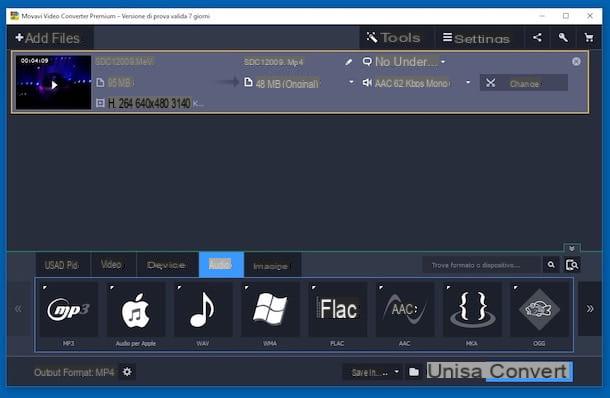Click the output file size icon
The image size is (610, 398).
(248, 82)
